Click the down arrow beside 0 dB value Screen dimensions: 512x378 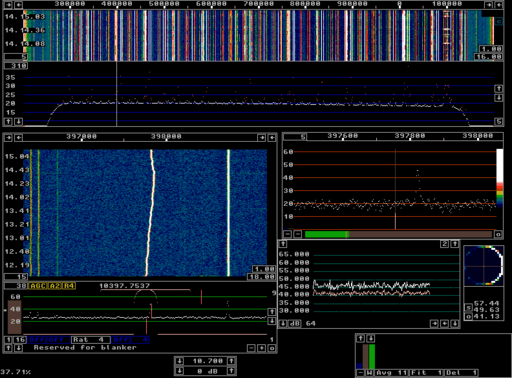[180, 371]
